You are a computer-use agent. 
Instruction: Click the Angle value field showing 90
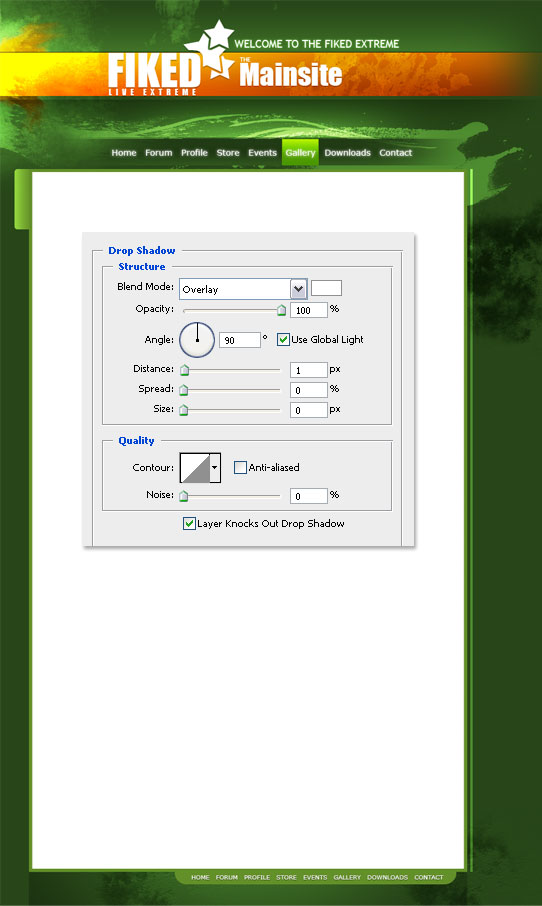pos(240,340)
